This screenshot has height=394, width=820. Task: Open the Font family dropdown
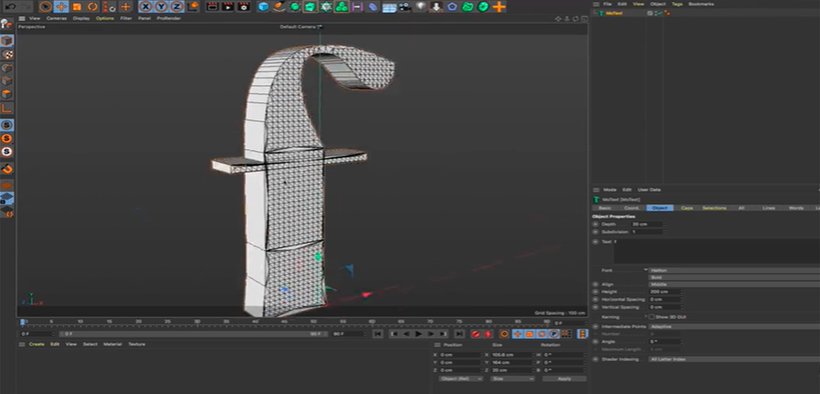click(734, 270)
